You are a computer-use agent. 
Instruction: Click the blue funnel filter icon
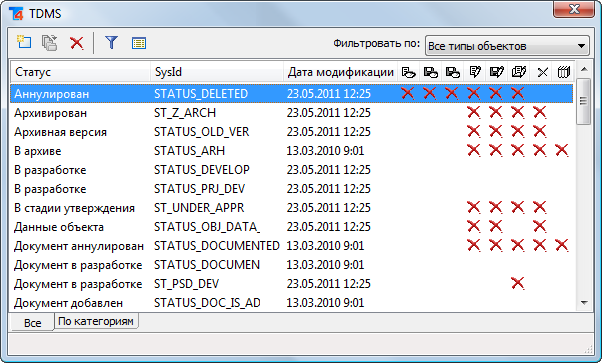click(x=111, y=42)
